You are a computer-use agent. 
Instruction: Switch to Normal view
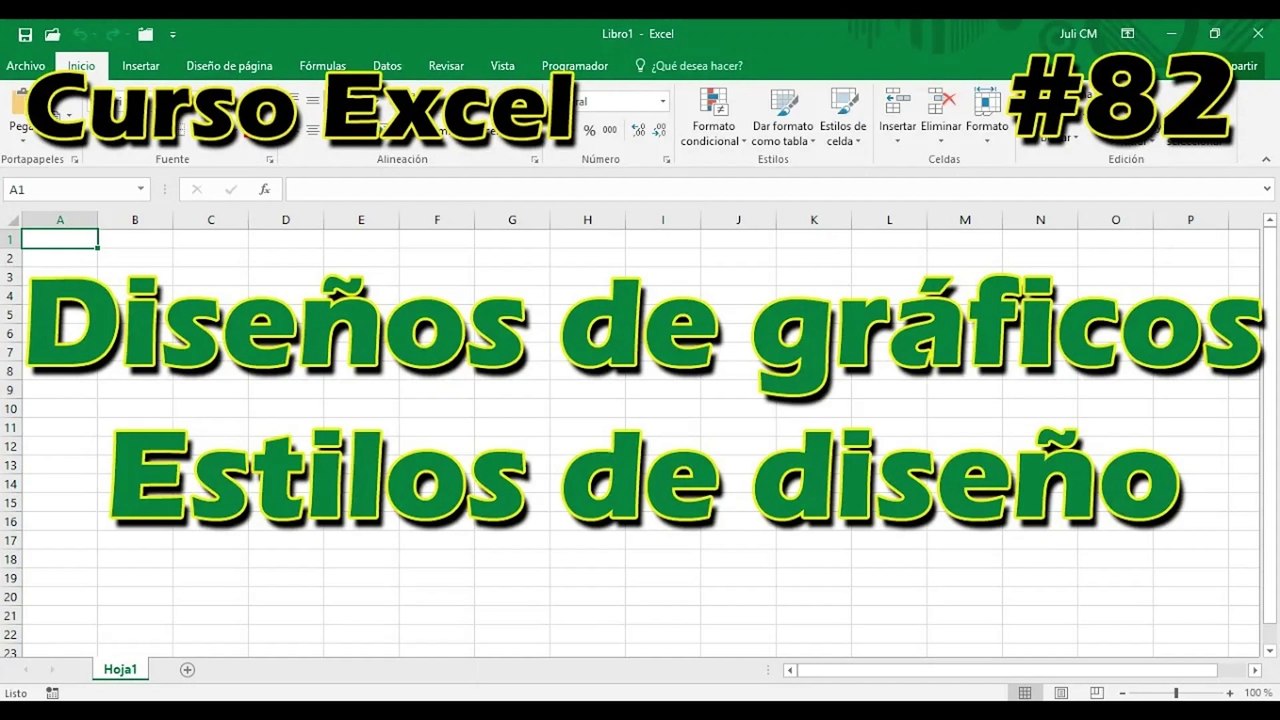pos(1025,693)
